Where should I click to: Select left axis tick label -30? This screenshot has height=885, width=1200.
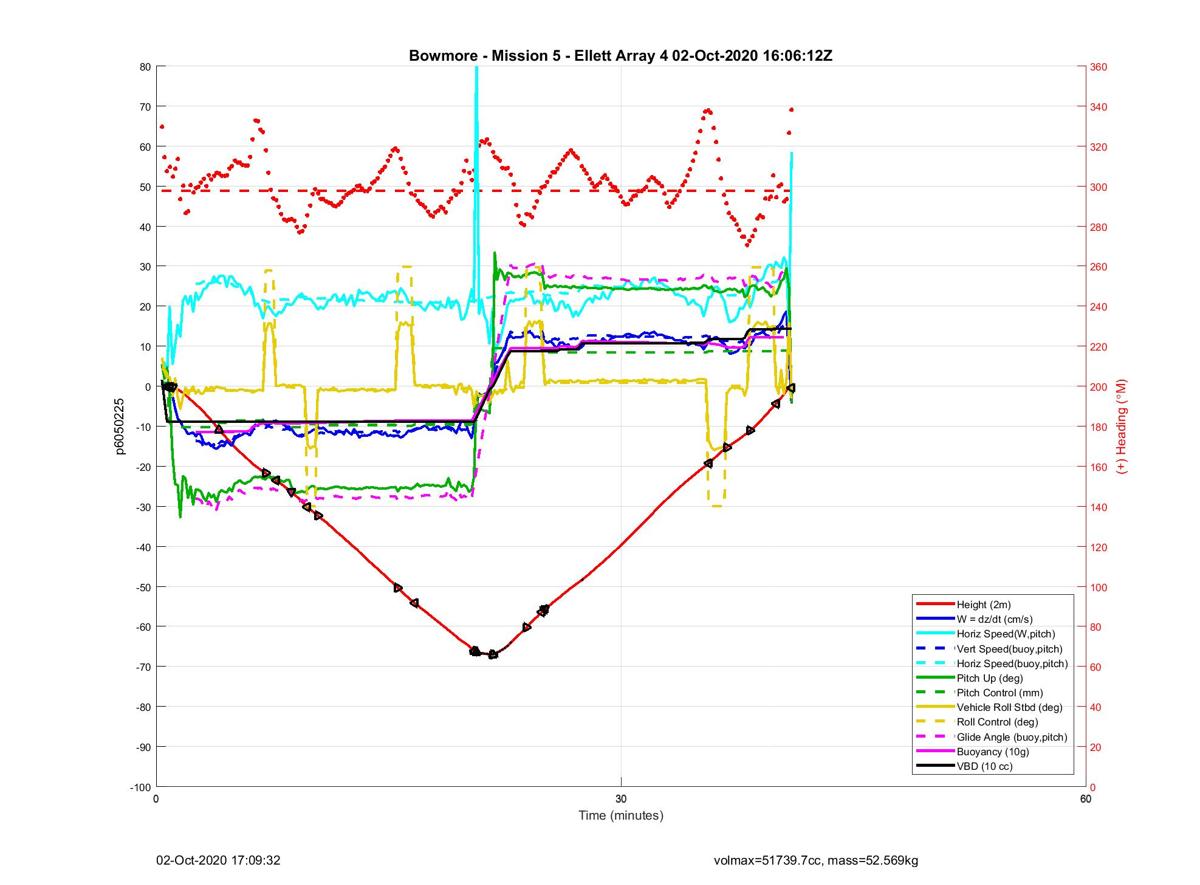[142, 507]
